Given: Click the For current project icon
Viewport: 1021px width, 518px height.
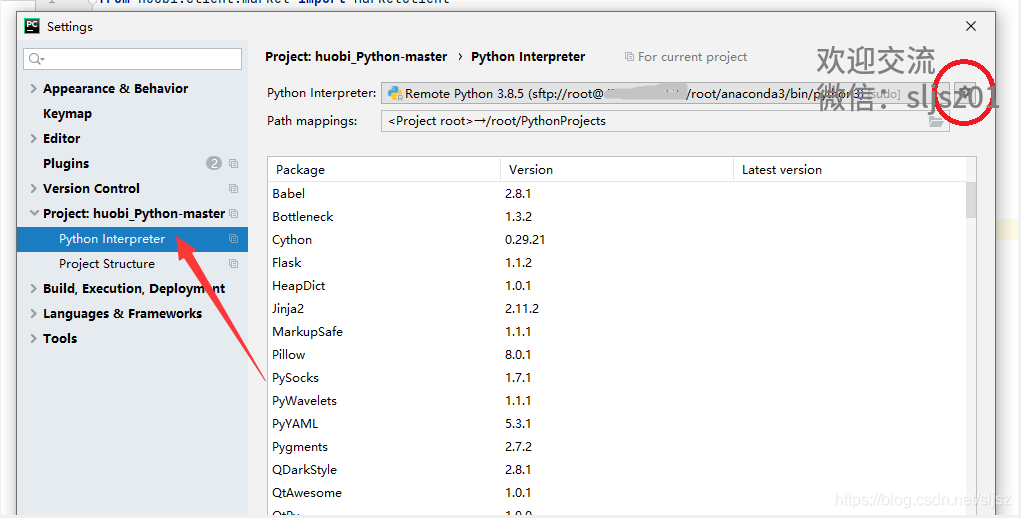Looking at the screenshot, I should point(629,57).
